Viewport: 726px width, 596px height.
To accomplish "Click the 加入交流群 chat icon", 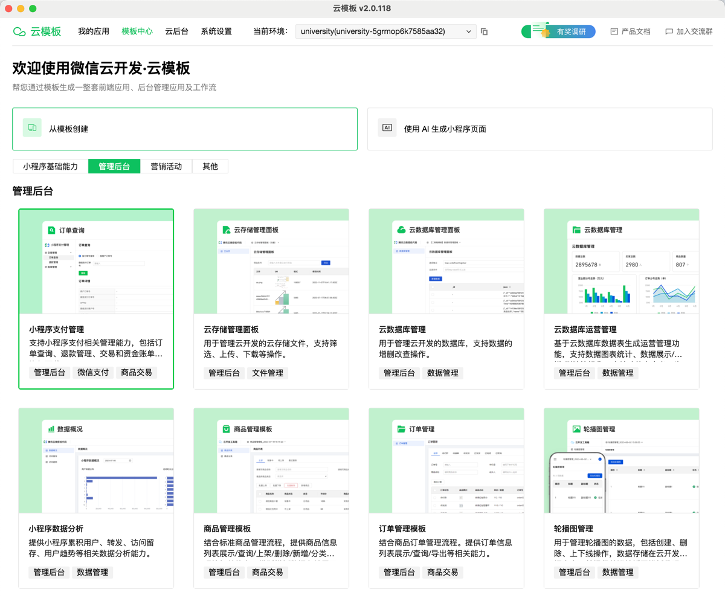I will click(669, 31).
